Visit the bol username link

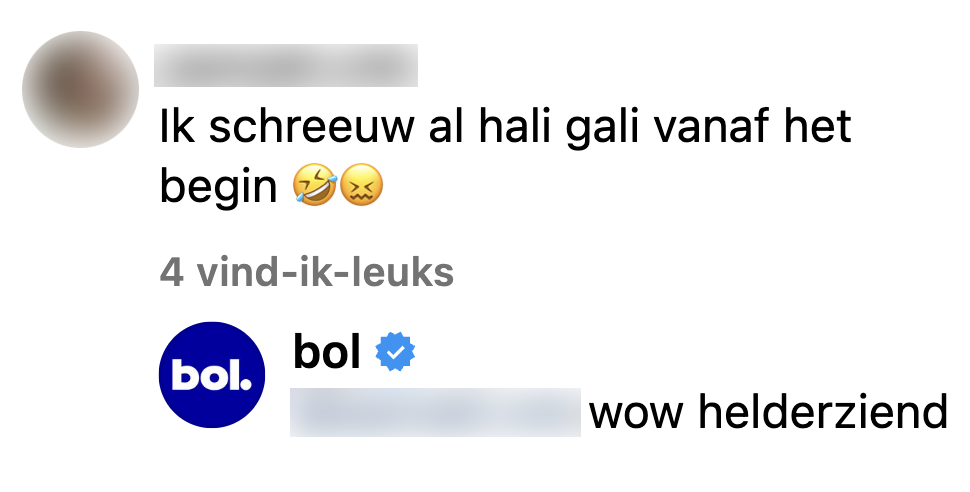point(327,352)
